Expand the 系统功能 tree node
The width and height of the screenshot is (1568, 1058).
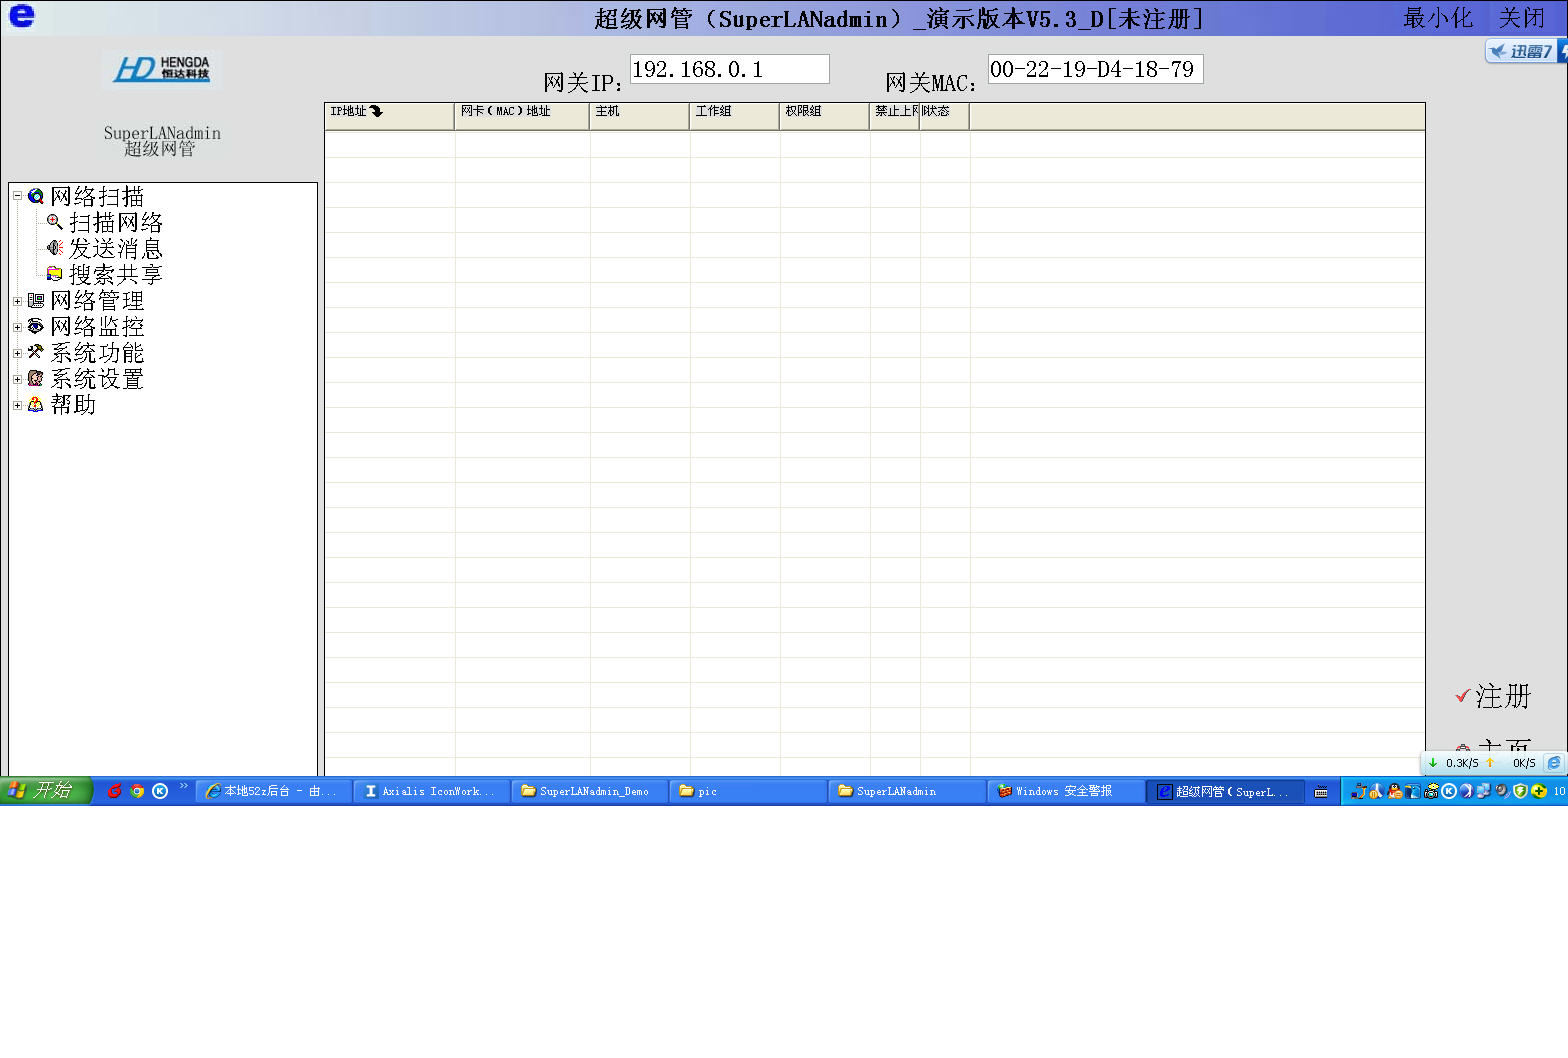(17, 353)
